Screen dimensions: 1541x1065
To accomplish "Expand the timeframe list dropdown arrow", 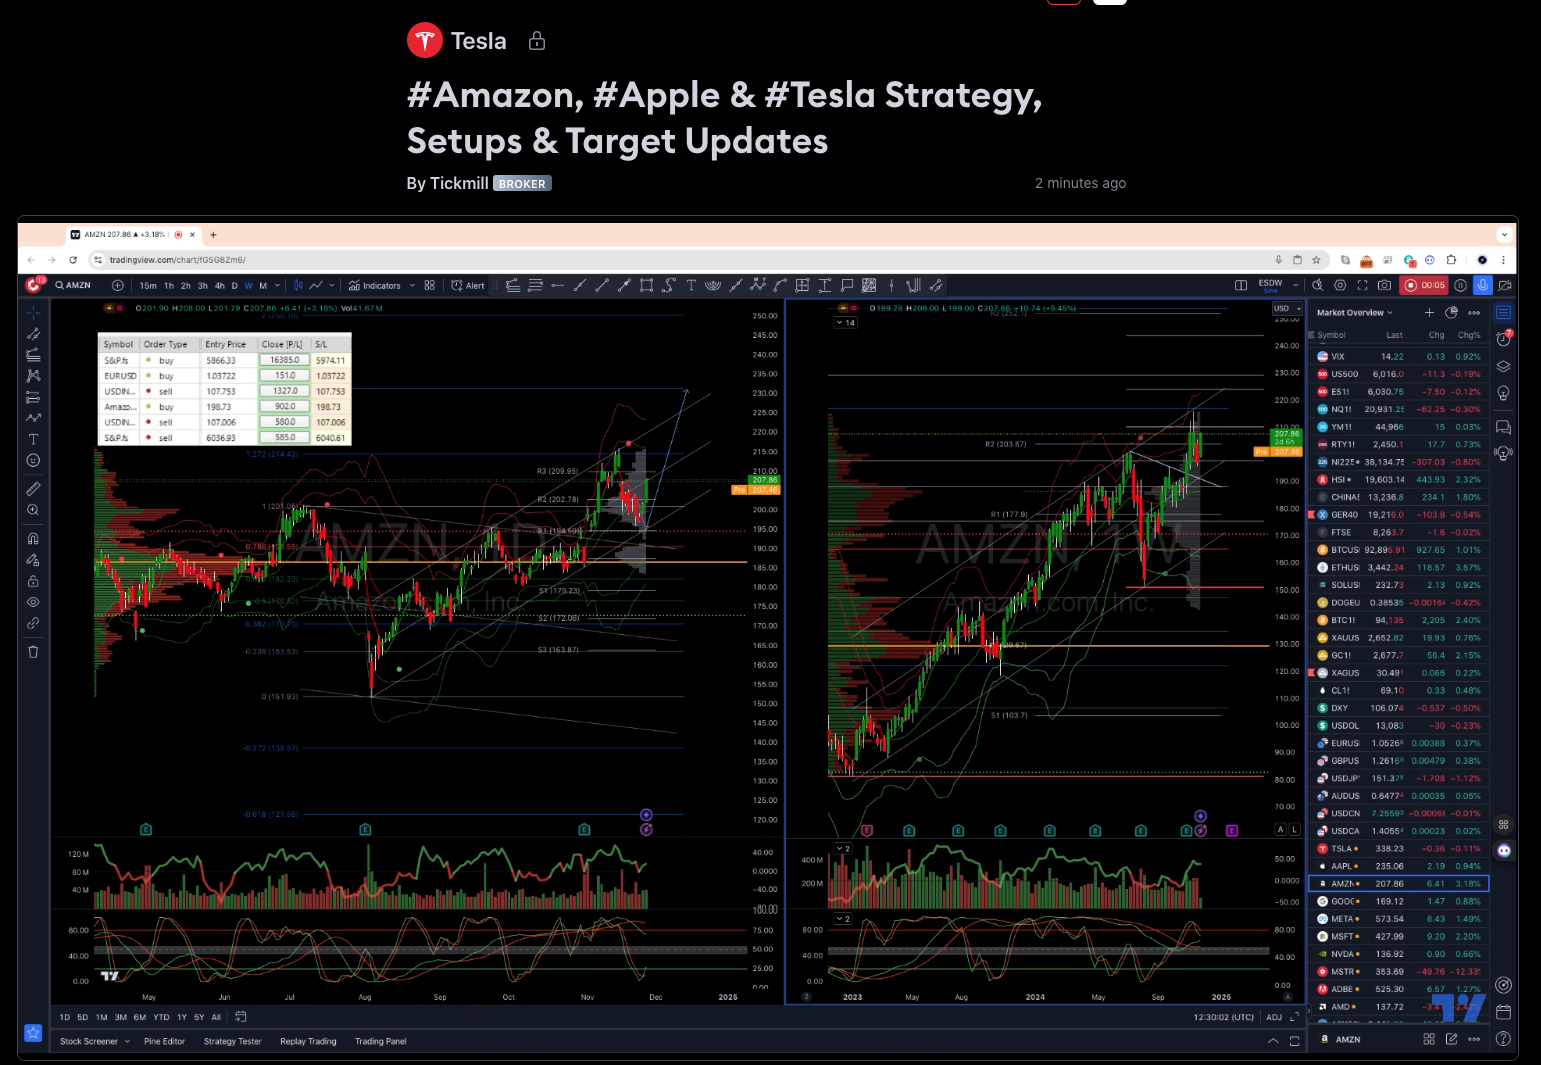I will click(278, 285).
